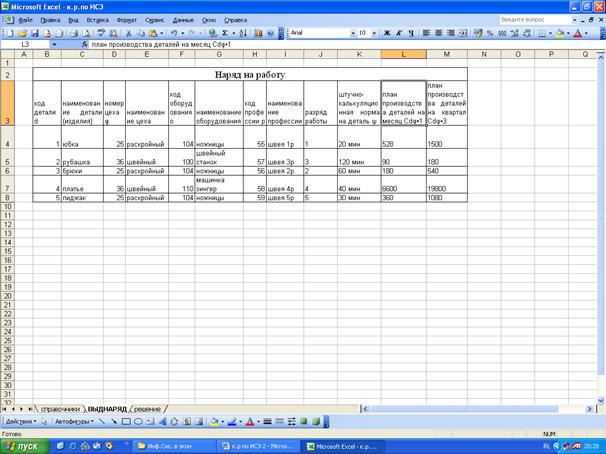
Task: Click the fill color paint bucket in formatting toolbar
Action: (x=560, y=34)
